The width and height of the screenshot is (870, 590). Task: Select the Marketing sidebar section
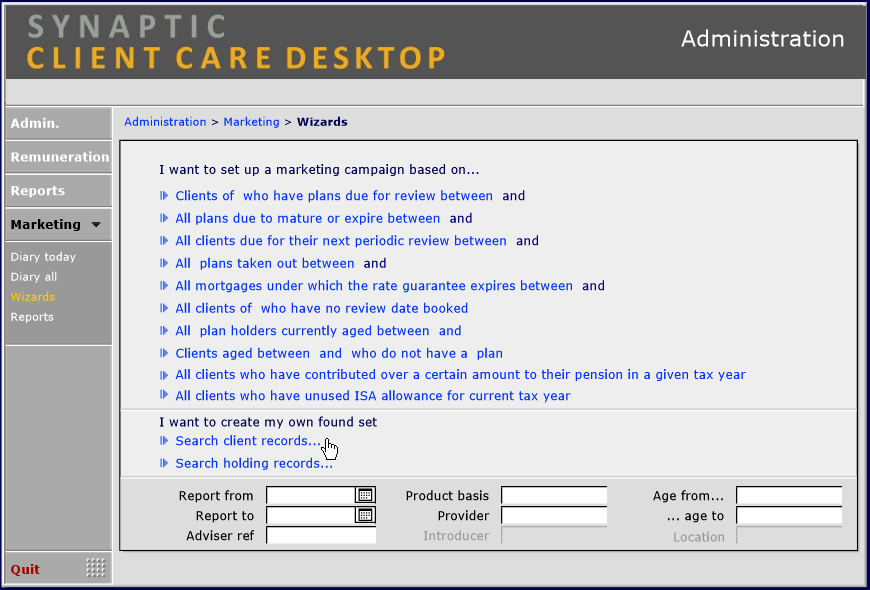pyautogui.click(x=58, y=225)
